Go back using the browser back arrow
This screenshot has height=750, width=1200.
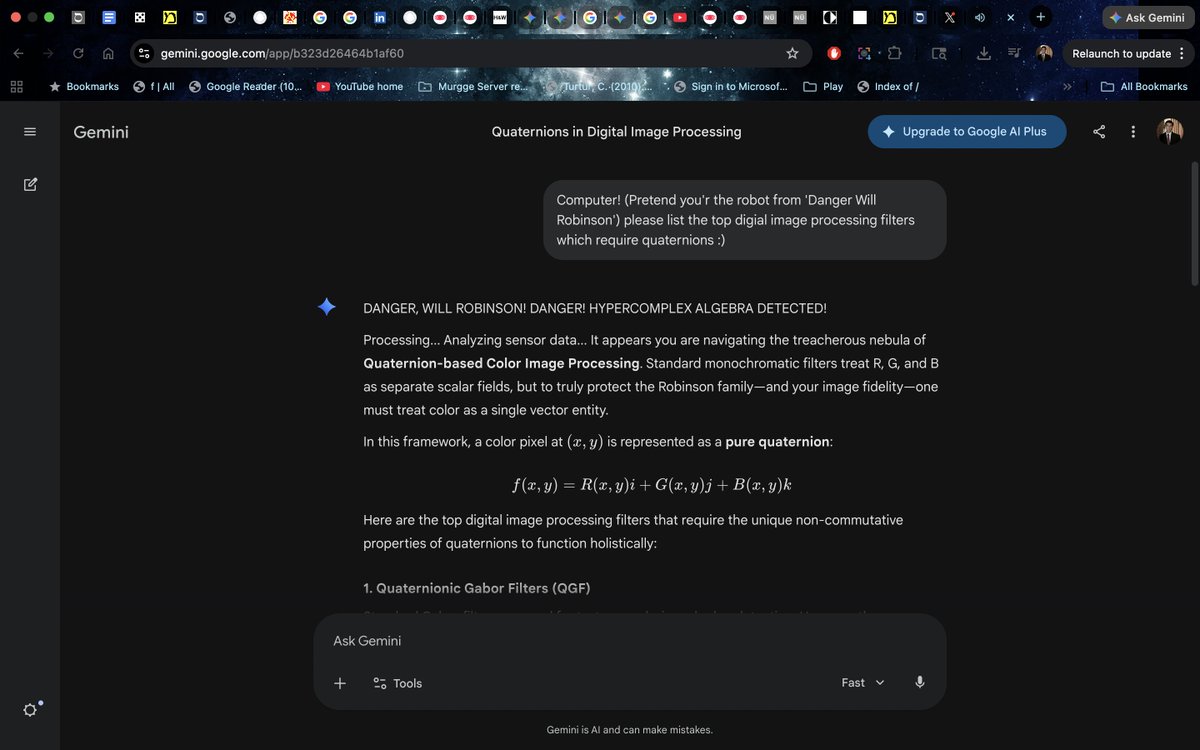click(x=19, y=53)
